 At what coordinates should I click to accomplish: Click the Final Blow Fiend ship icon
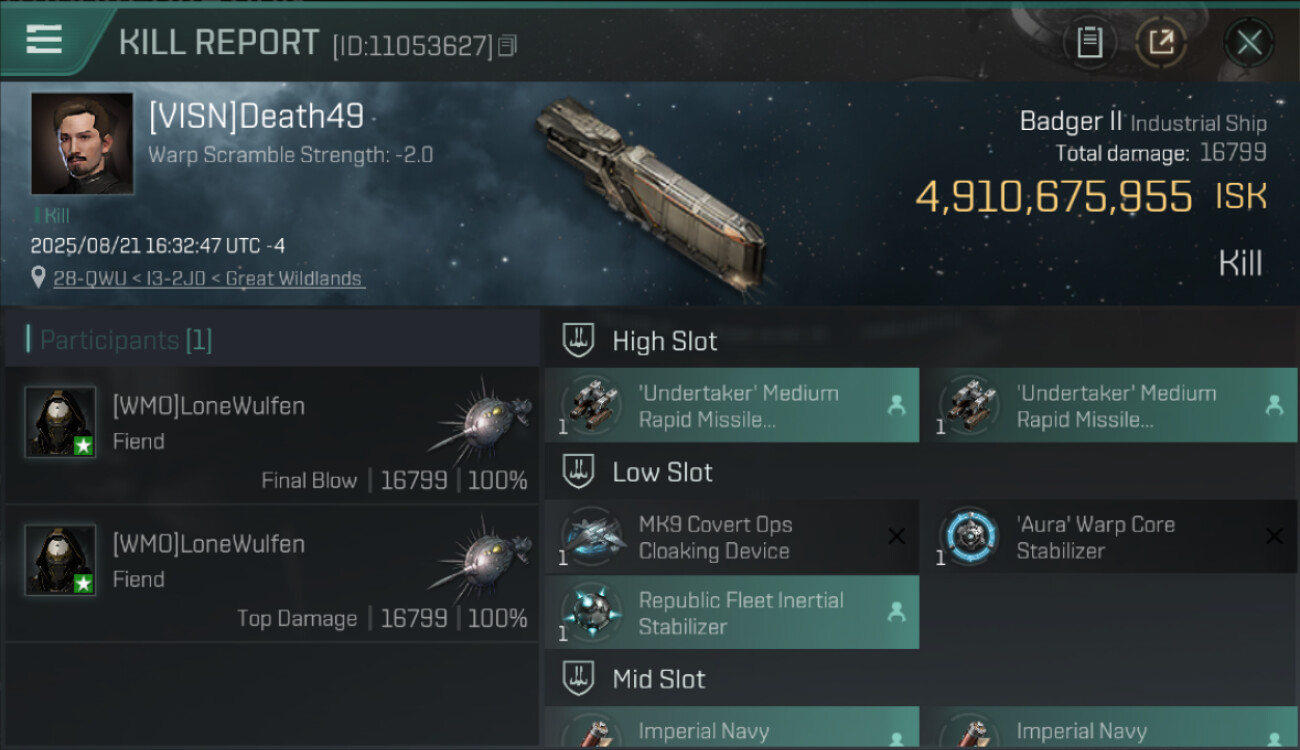pos(483,420)
